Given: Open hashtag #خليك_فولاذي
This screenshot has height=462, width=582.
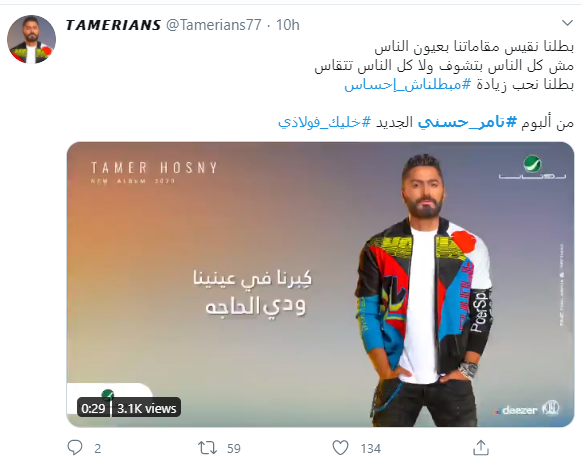Looking at the screenshot, I should click(x=324, y=122).
